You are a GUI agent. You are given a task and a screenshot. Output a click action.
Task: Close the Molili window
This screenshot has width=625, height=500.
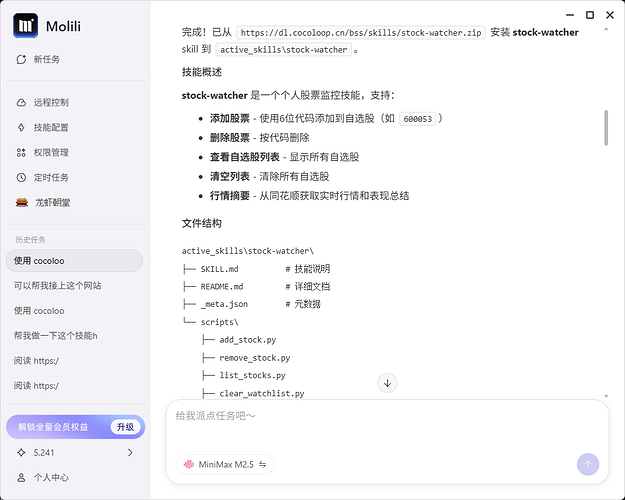pos(610,15)
